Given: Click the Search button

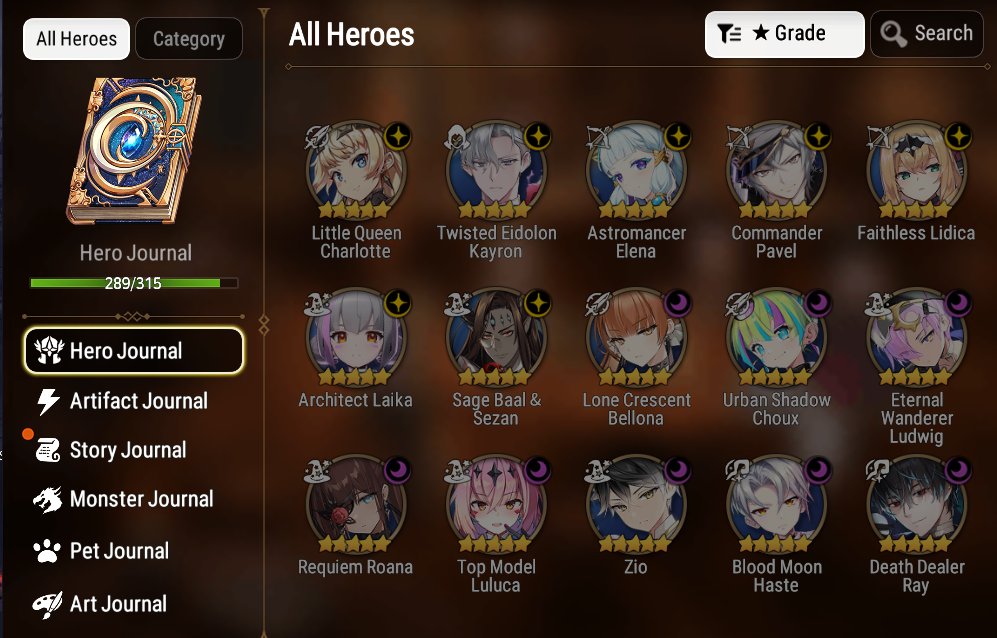Looking at the screenshot, I should click(927, 34).
